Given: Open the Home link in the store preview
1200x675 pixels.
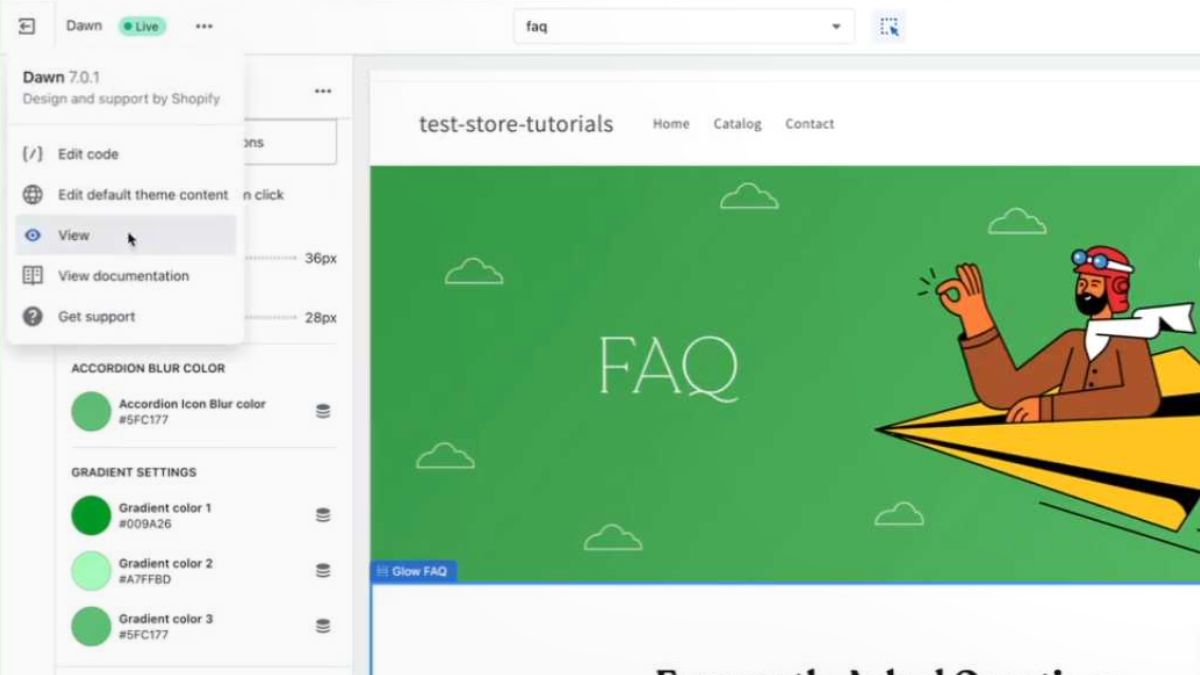Looking at the screenshot, I should coord(670,124).
